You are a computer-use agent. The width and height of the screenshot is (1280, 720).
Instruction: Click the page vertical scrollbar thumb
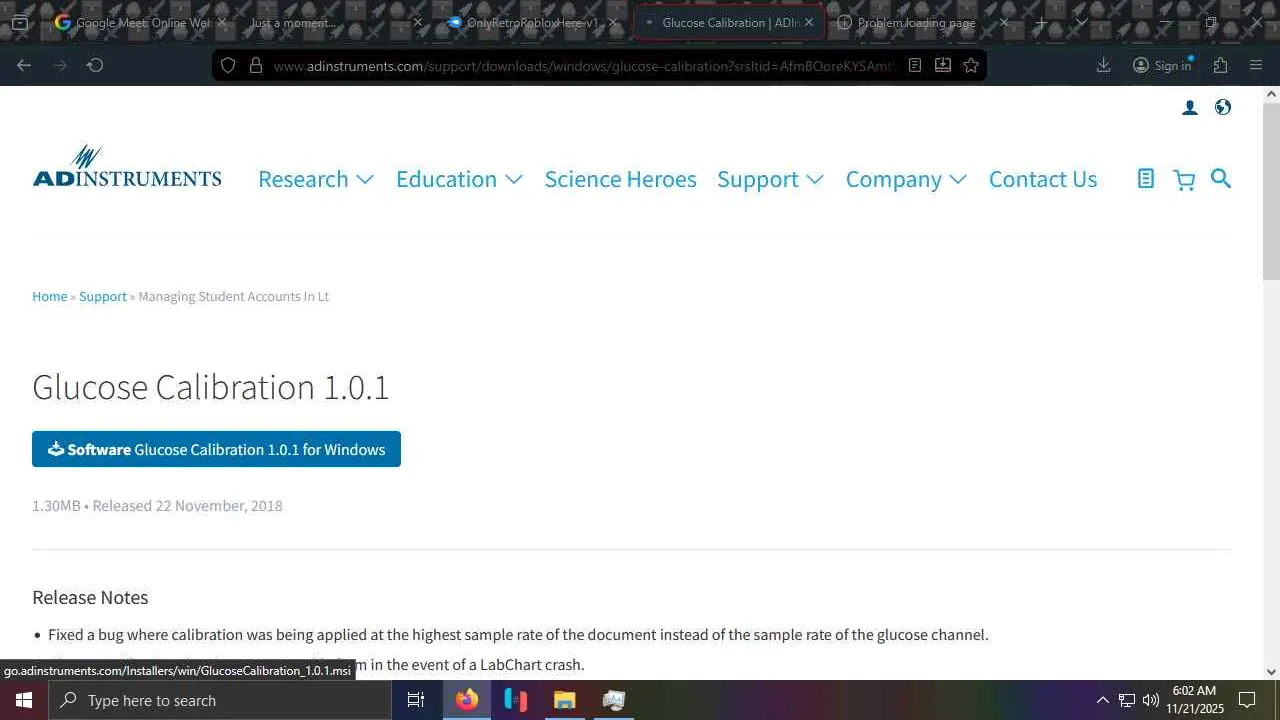tap(1272, 190)
